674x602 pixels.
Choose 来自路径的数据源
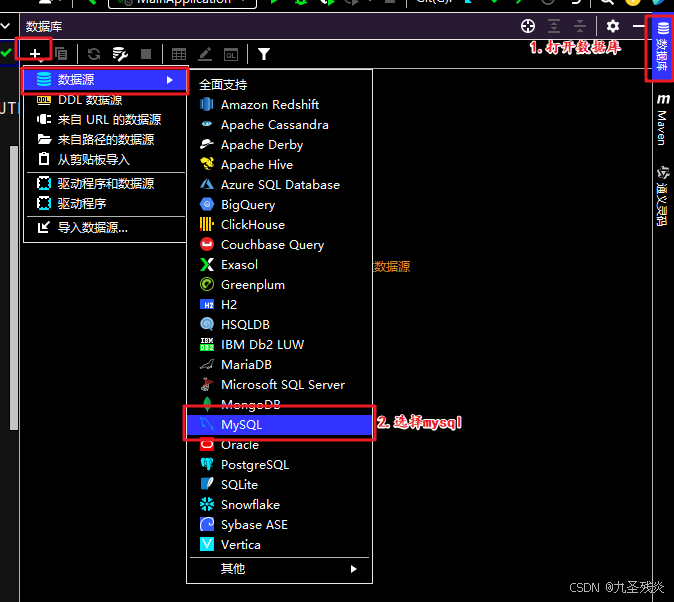(x=105, y=139)
